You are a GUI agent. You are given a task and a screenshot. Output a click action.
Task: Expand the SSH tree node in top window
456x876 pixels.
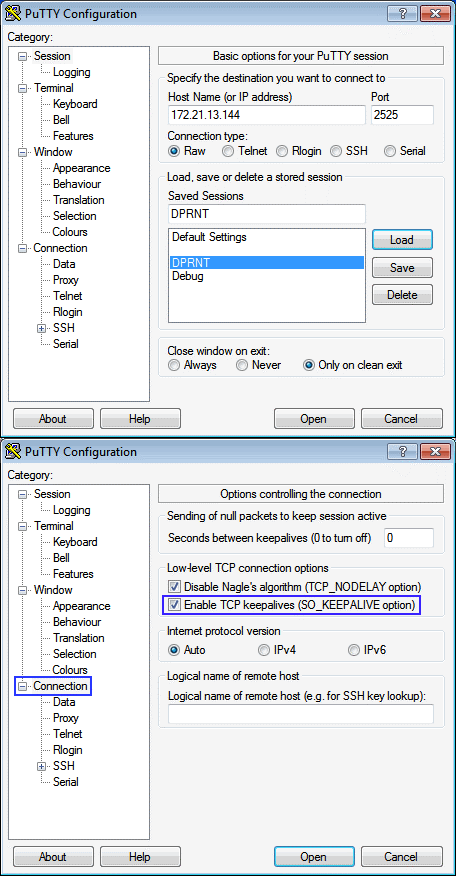click(41, 328)
